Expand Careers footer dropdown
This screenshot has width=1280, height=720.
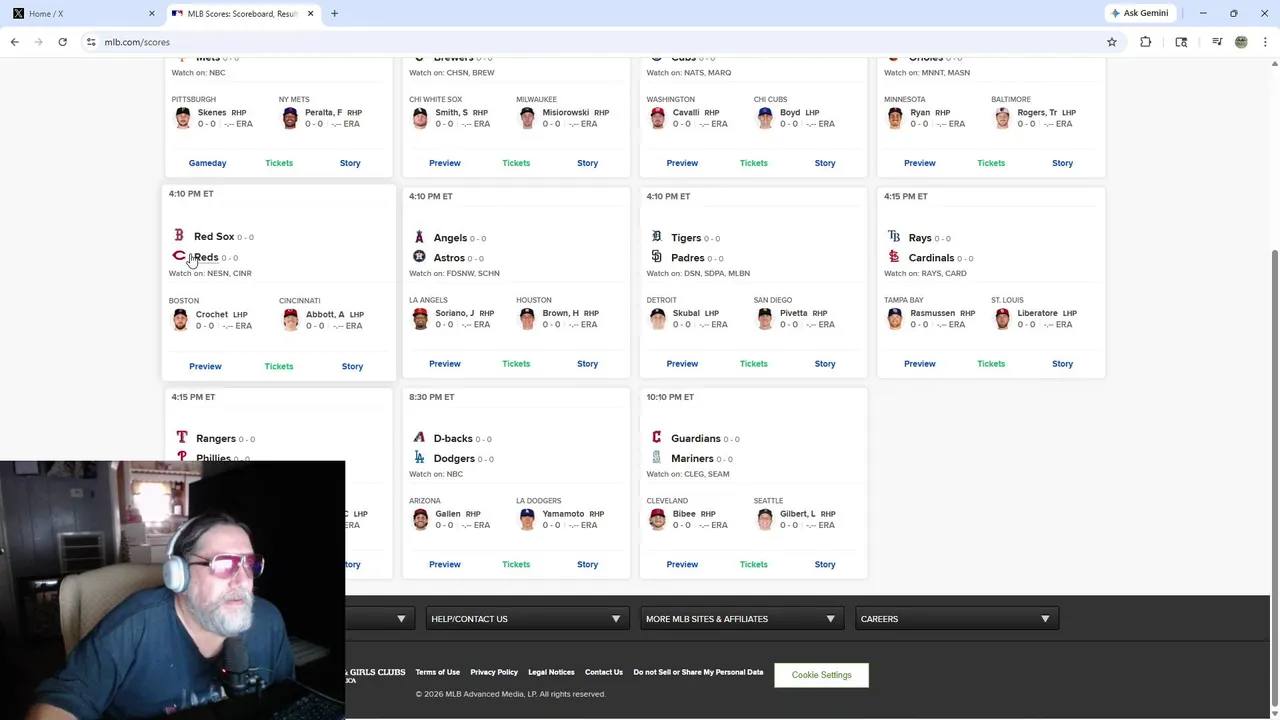pos(957,619)
